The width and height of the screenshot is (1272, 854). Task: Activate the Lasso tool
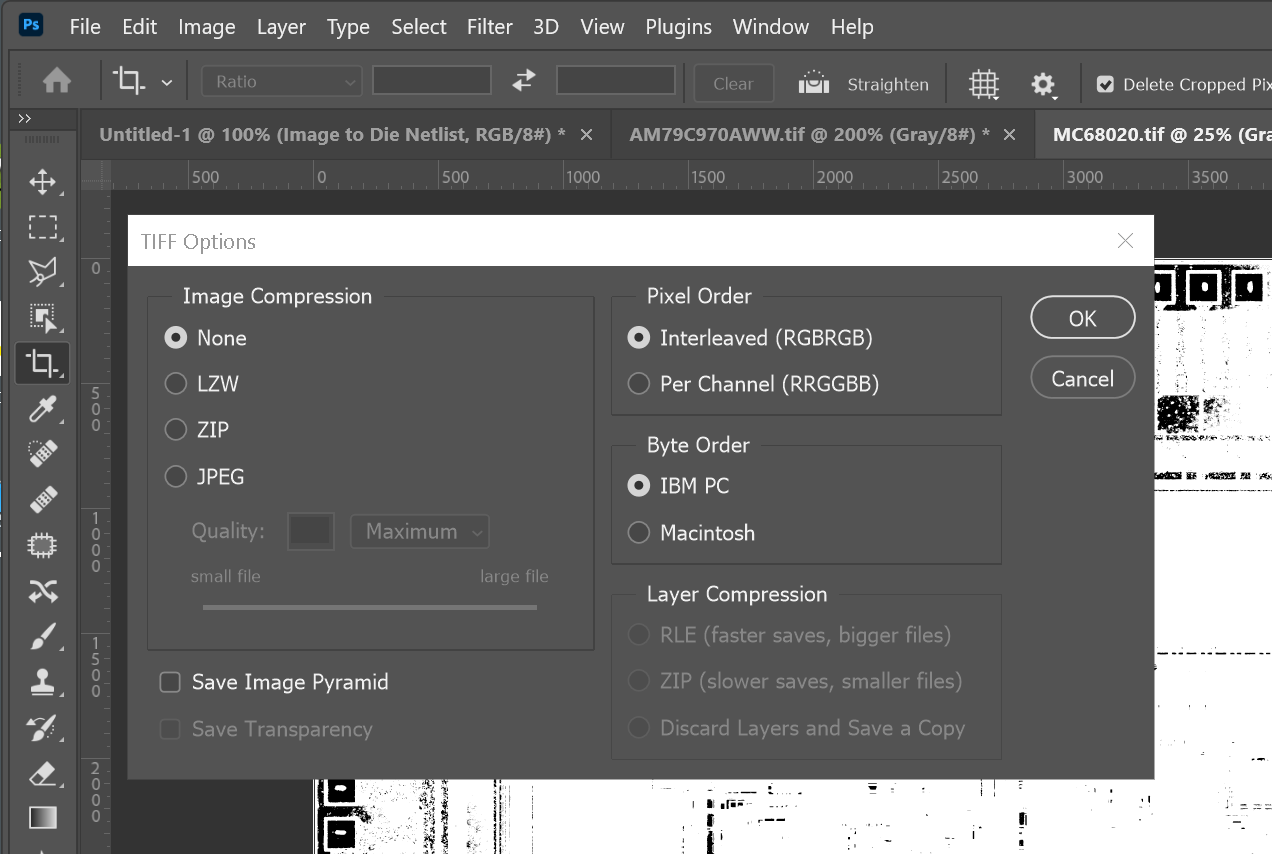pyautogui.click(x=42, y=272)
